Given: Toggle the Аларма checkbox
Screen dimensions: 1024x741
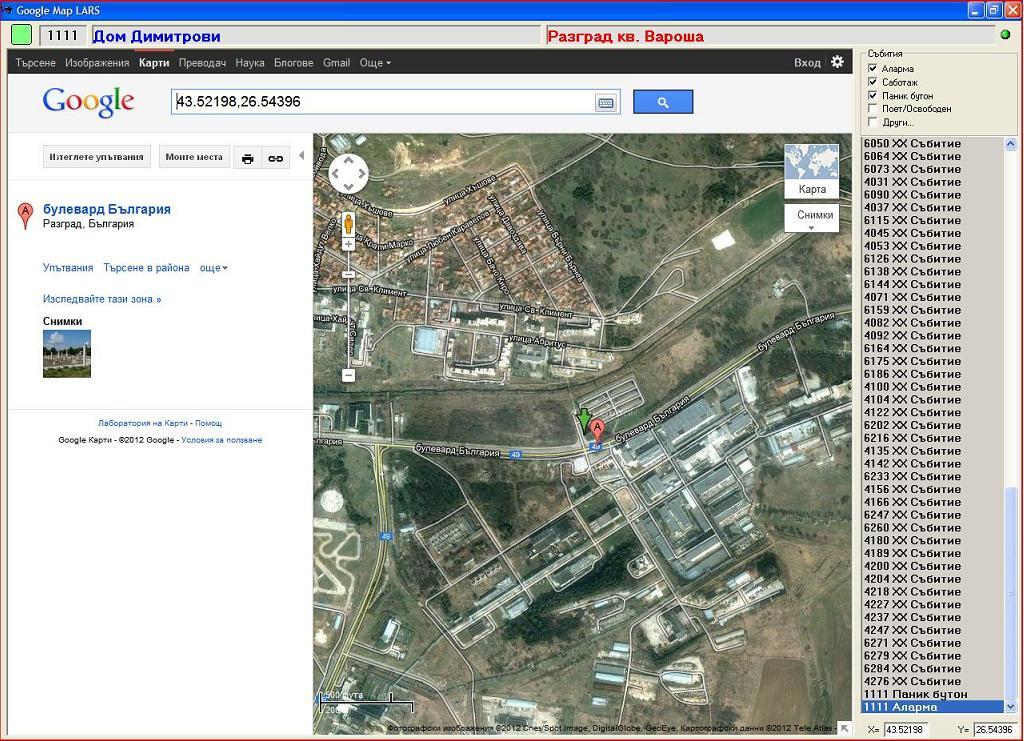Looking at the screenshot, I should coord(872,68).
